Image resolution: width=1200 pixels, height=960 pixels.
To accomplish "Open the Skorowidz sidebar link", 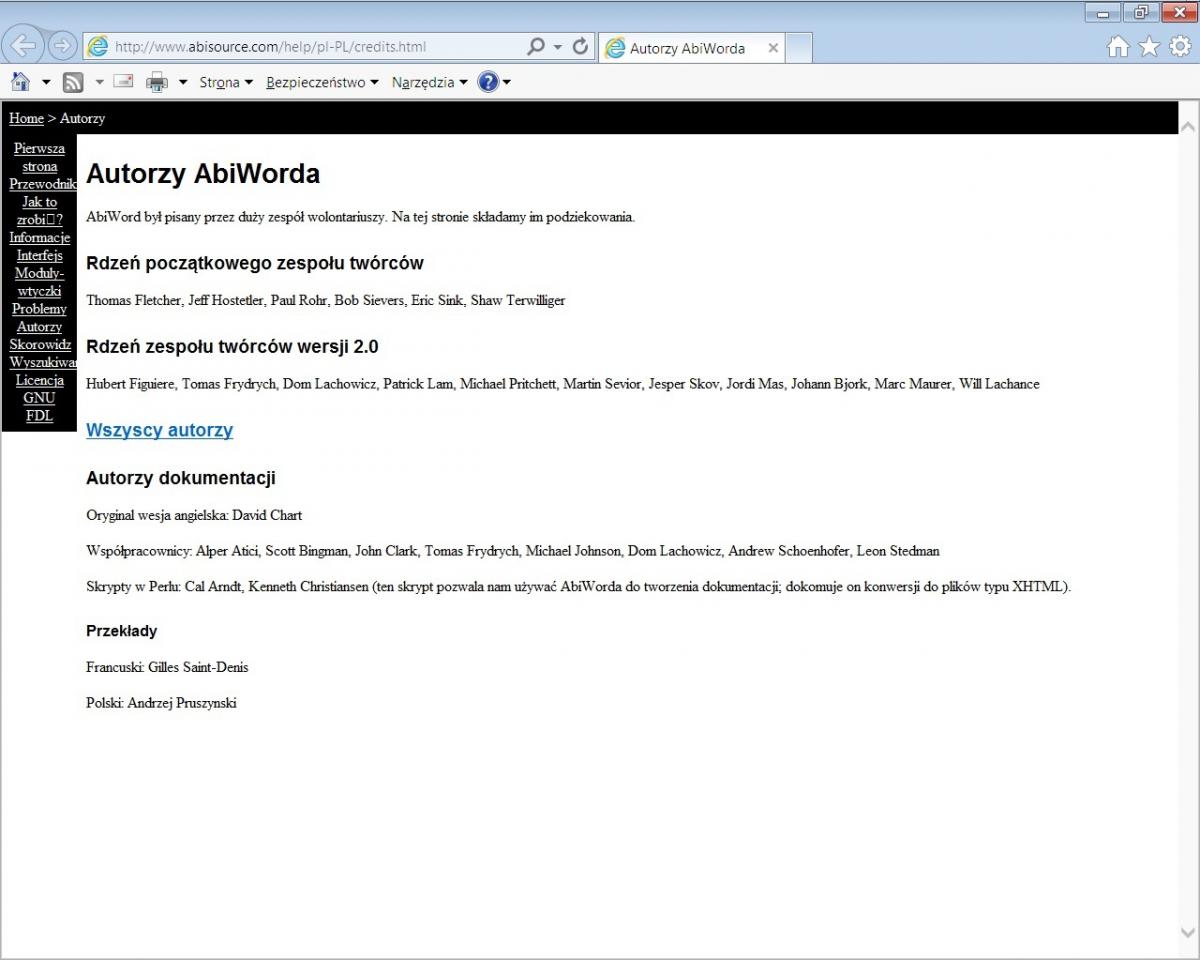I will [x=40, y=345].
